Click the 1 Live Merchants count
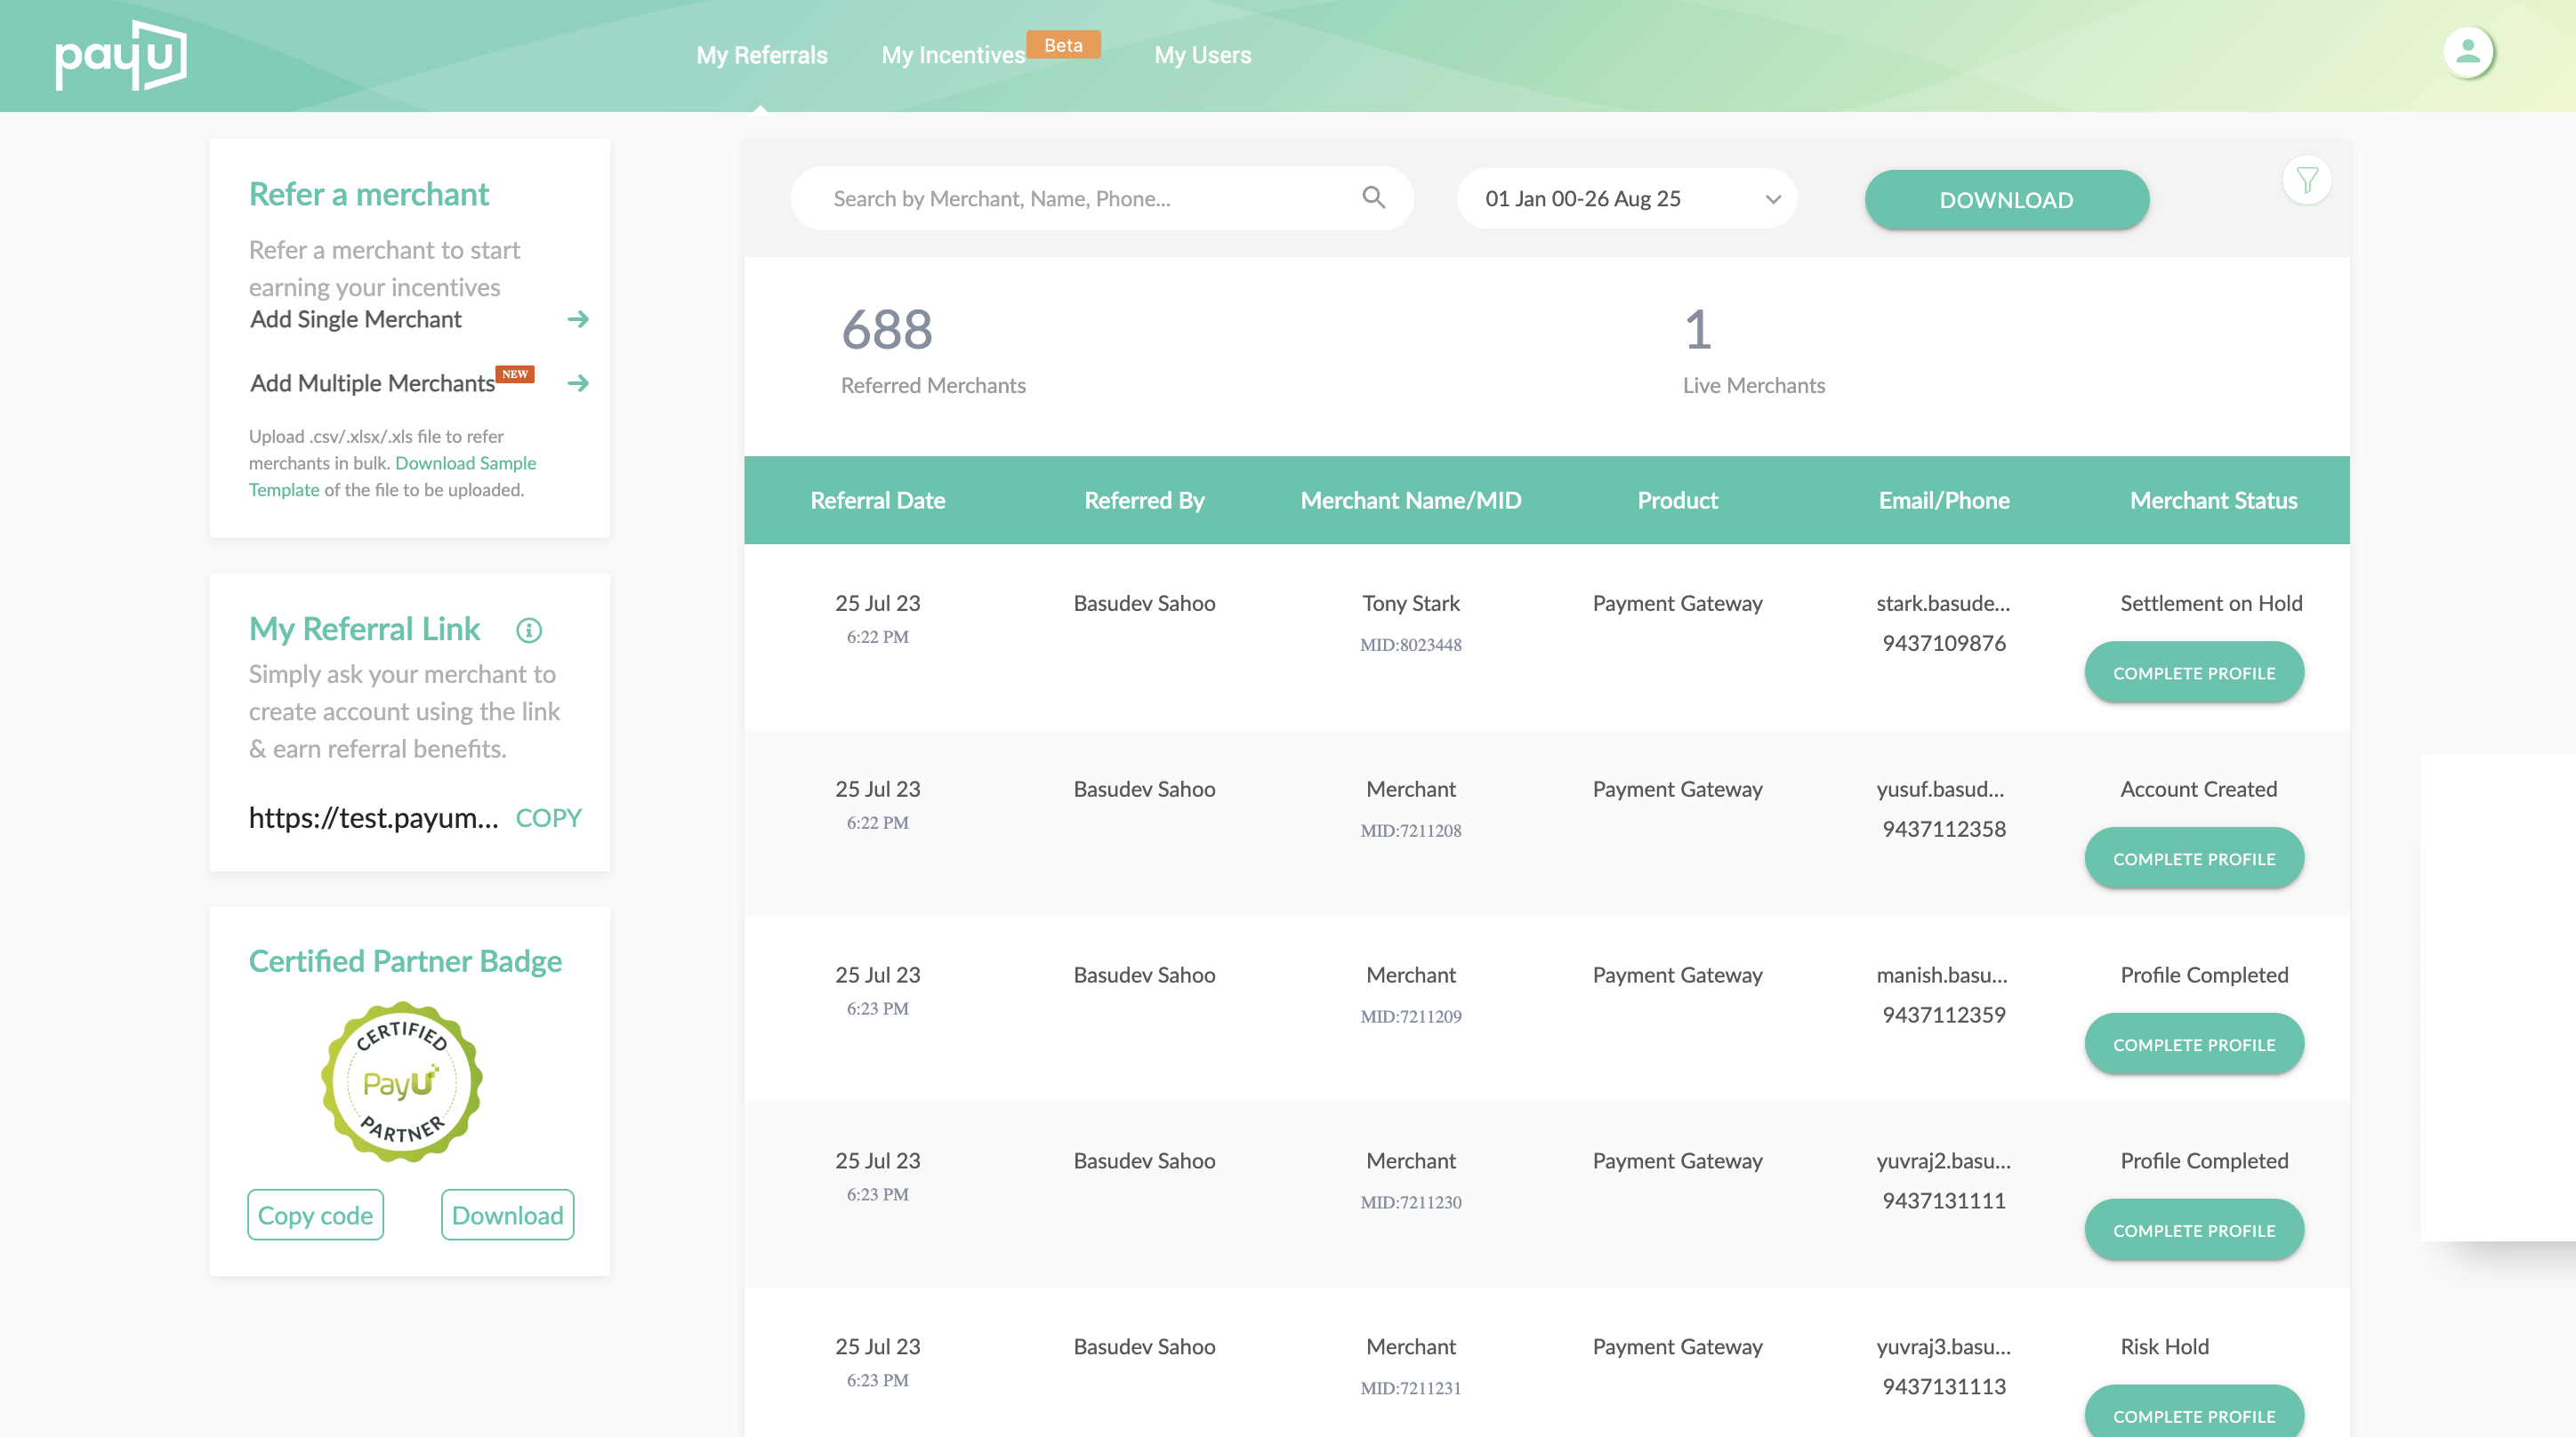The height and width of the screenshot is (1437, 2576). (x=1698, y=330)
